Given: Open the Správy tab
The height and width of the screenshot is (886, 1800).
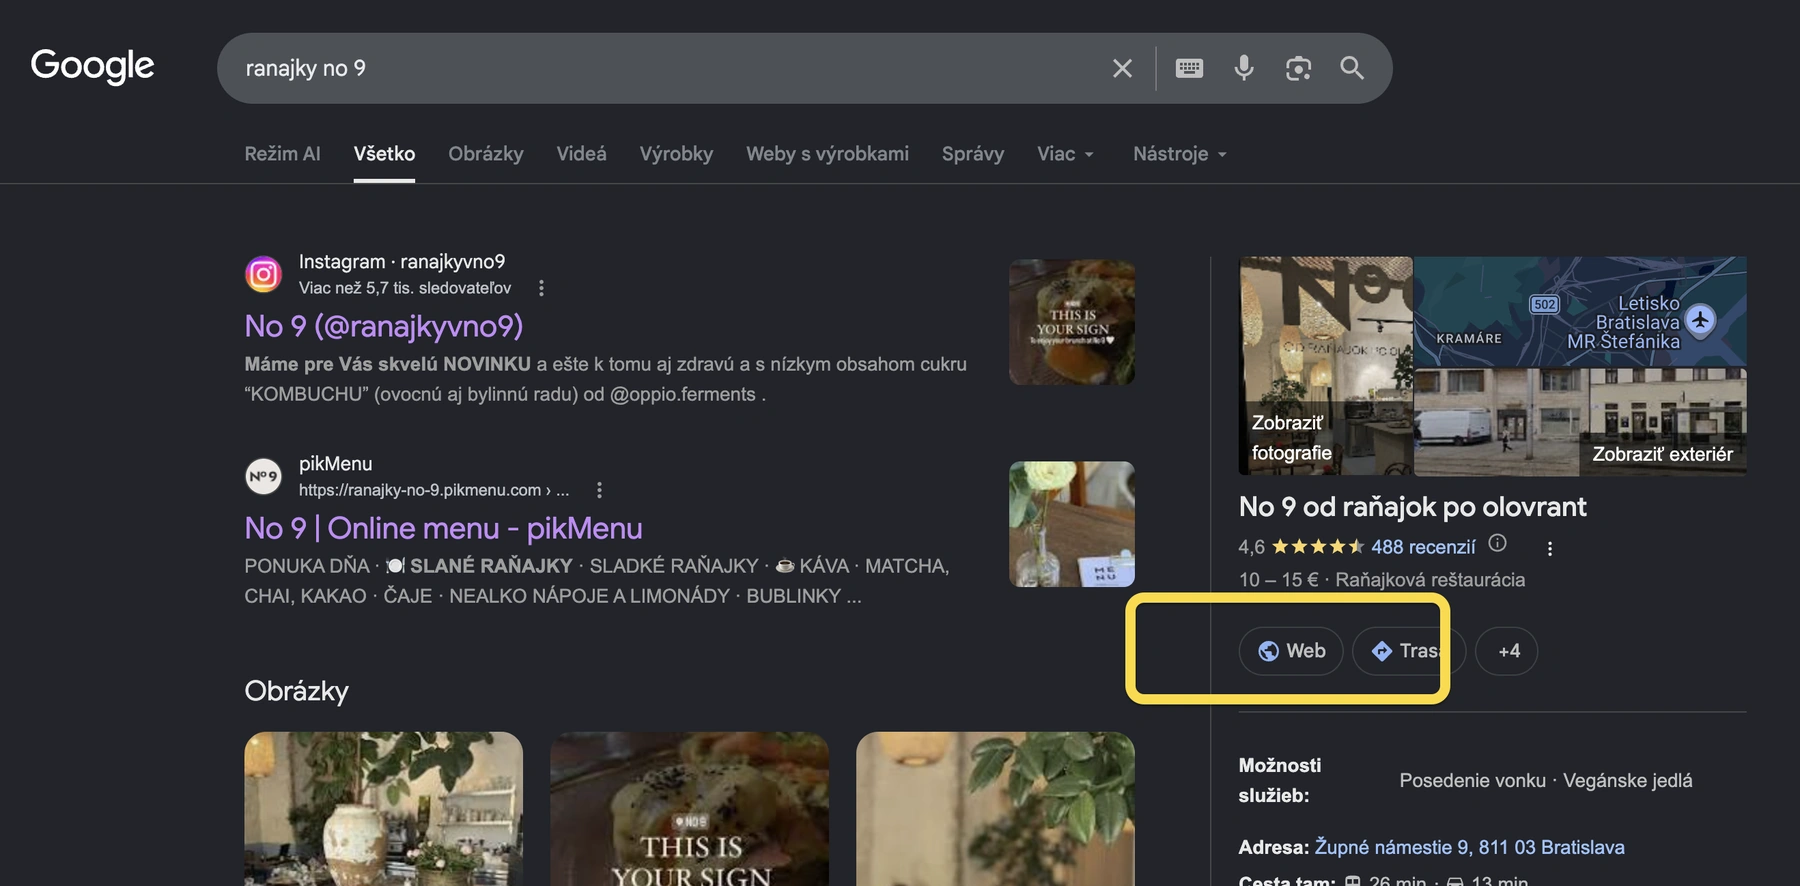Looking at the screenshot, I should 972,154.
